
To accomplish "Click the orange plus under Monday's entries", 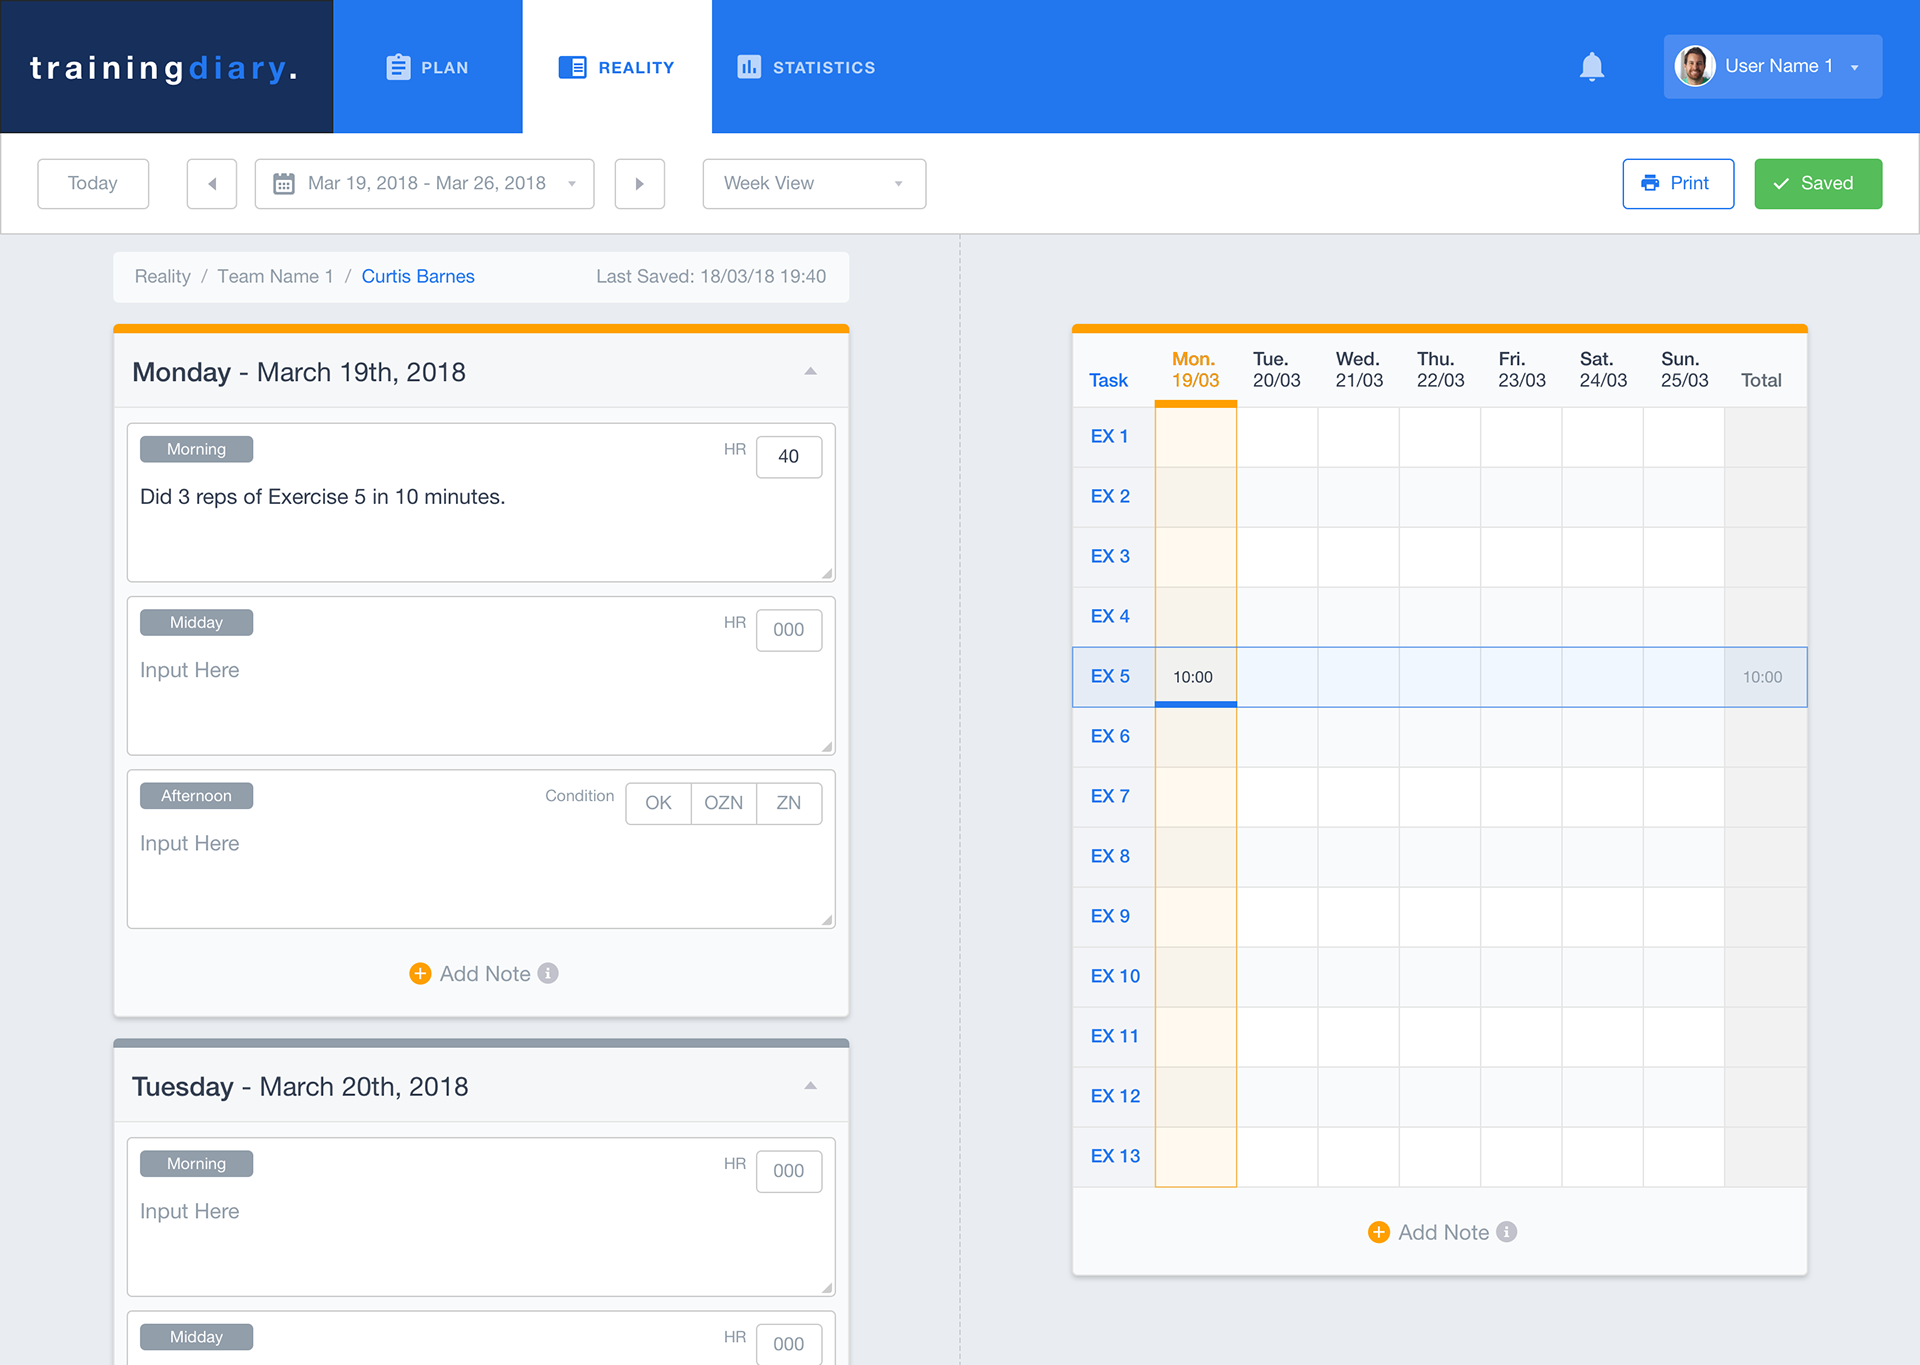I will click(420, 973).
